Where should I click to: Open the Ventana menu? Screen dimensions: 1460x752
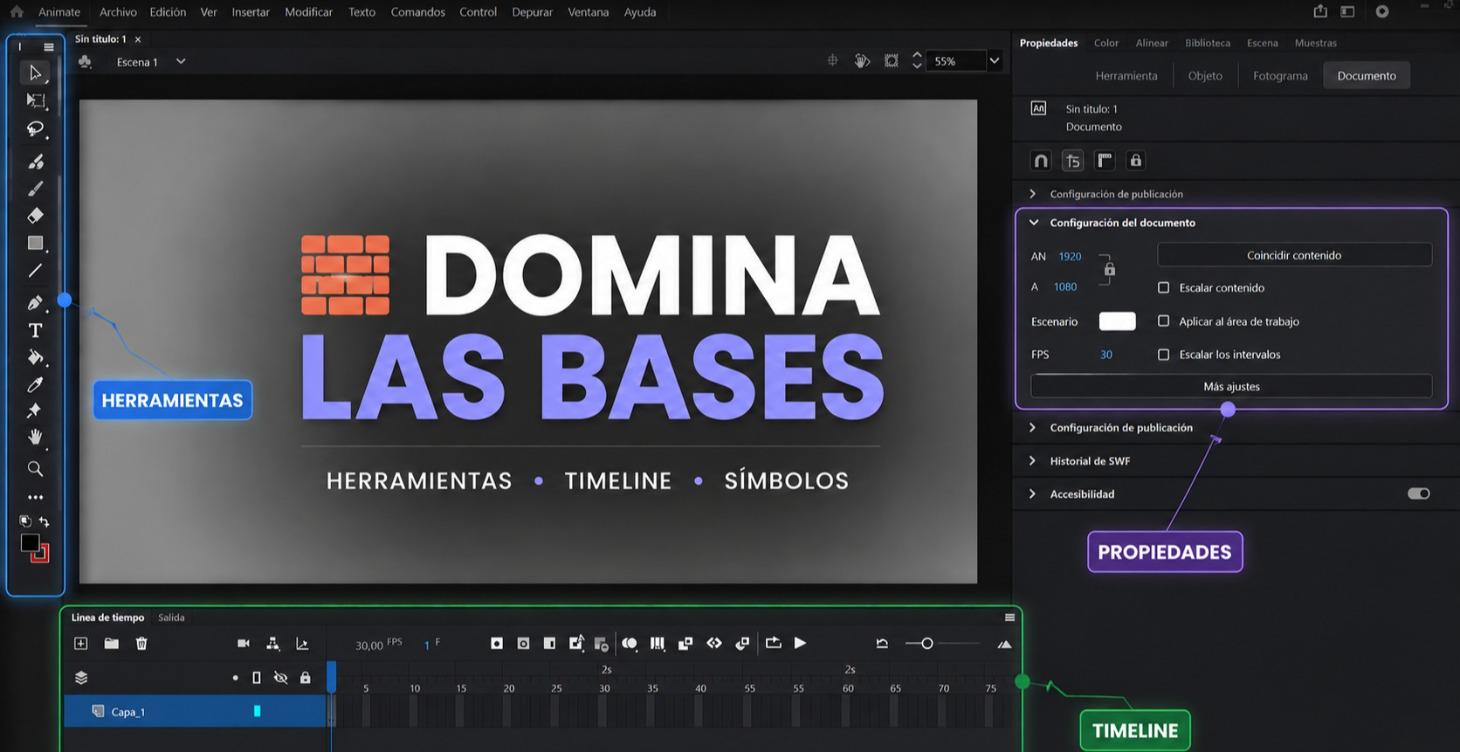[588, 12]
